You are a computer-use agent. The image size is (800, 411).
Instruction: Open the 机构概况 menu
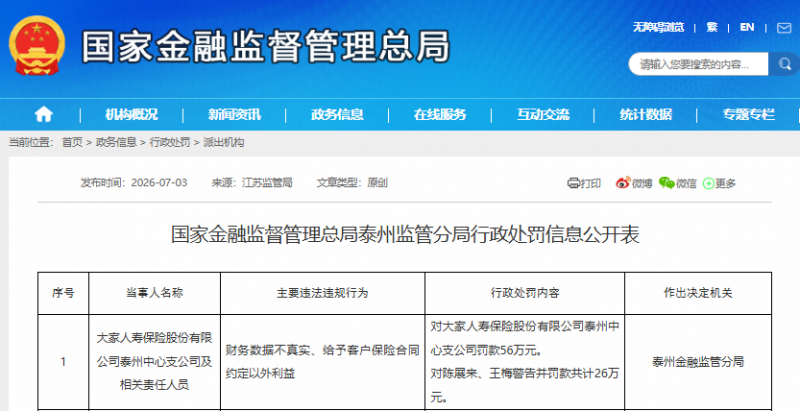pyautogui.click(x=132, y=114)
